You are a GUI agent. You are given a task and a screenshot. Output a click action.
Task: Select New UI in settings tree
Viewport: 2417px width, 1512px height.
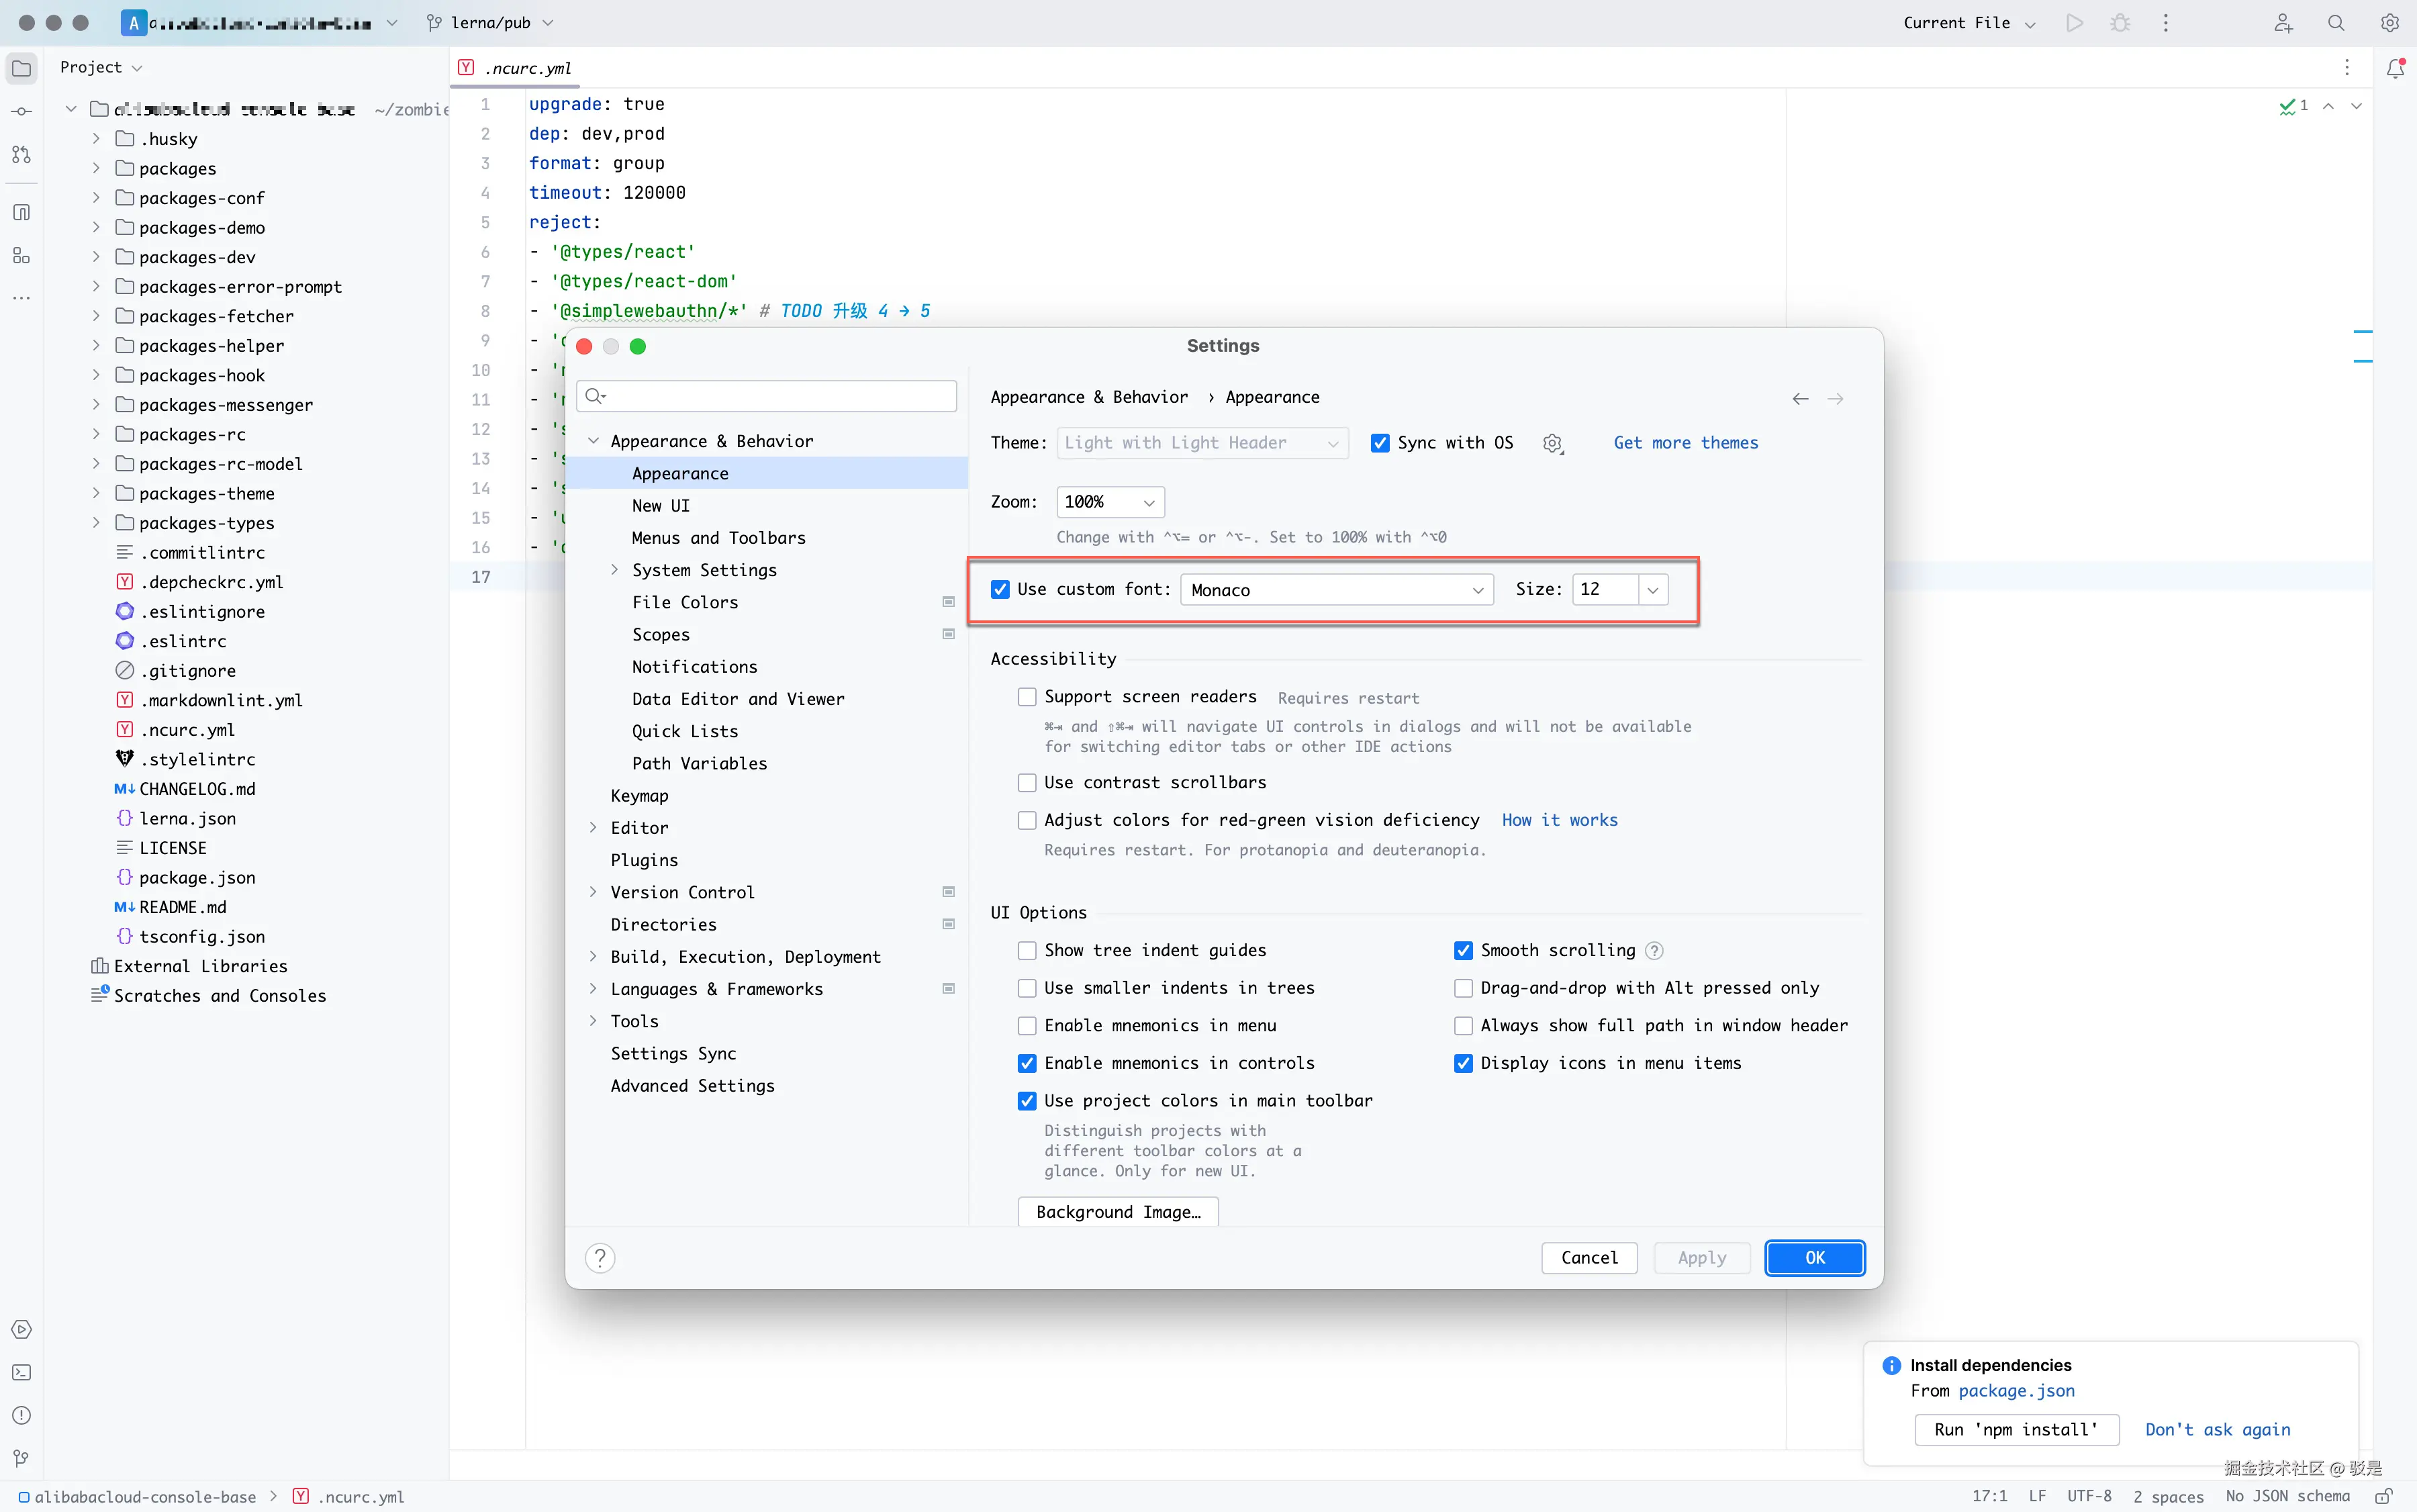tap(660, 506)
